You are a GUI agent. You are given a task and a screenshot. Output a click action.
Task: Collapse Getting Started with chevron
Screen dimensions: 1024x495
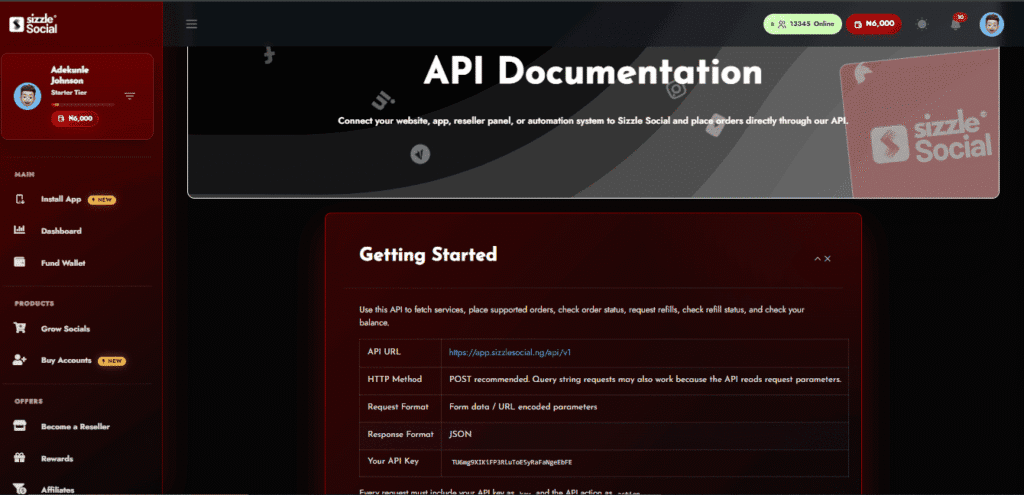click(817, 259)
